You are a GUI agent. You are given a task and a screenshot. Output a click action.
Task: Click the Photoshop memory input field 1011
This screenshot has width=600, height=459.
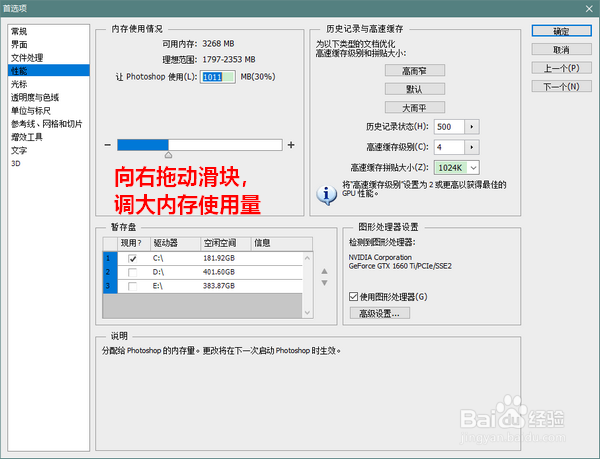(x=217, y=77)
